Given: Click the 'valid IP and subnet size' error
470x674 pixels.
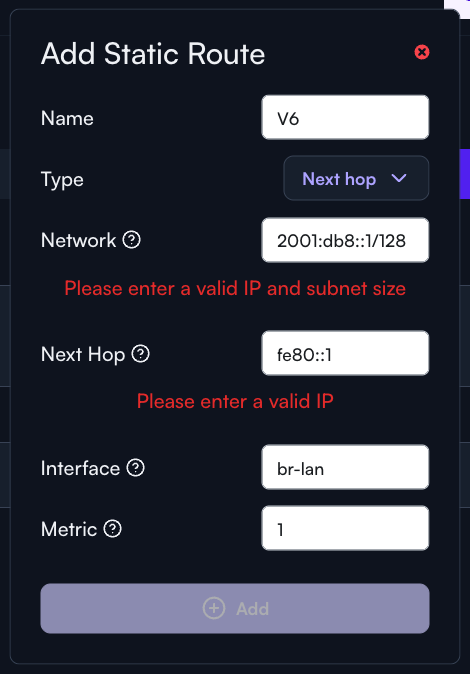Looking at the screenshot, I should 235,288.
